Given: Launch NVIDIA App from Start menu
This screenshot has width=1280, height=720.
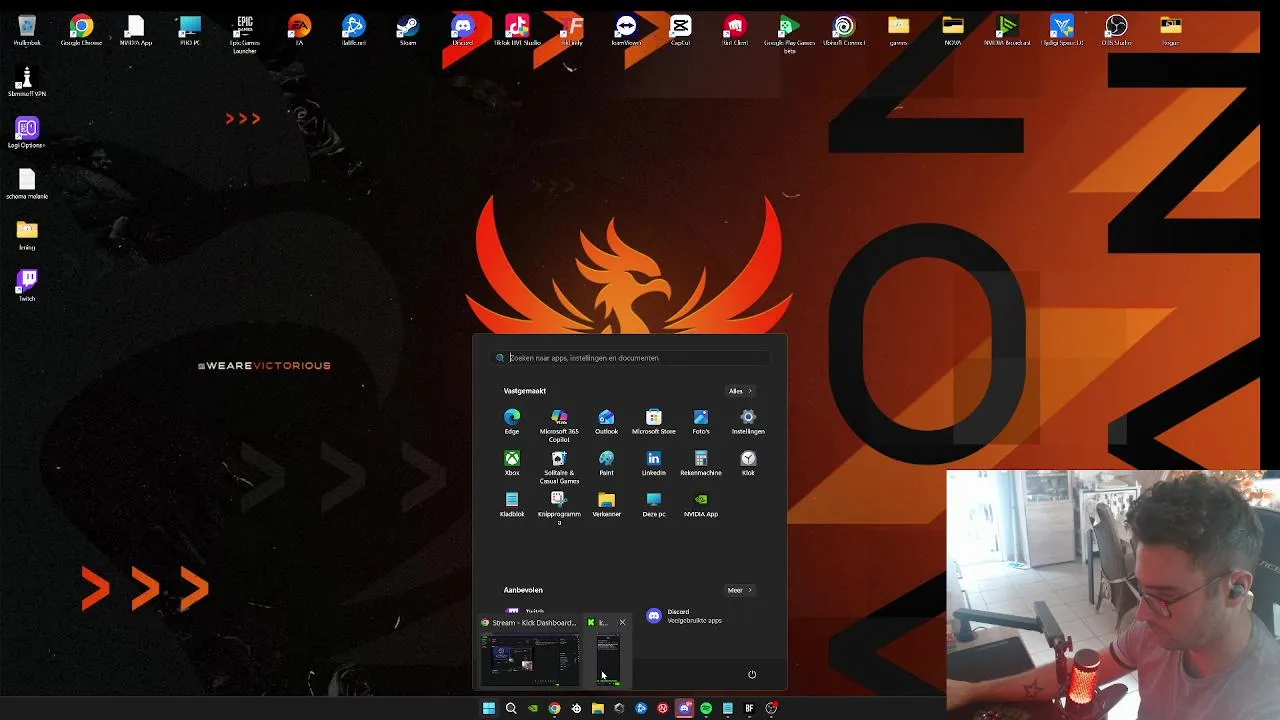Looking at the screenshot, I should pyautogui.click(x=701, y=505).
